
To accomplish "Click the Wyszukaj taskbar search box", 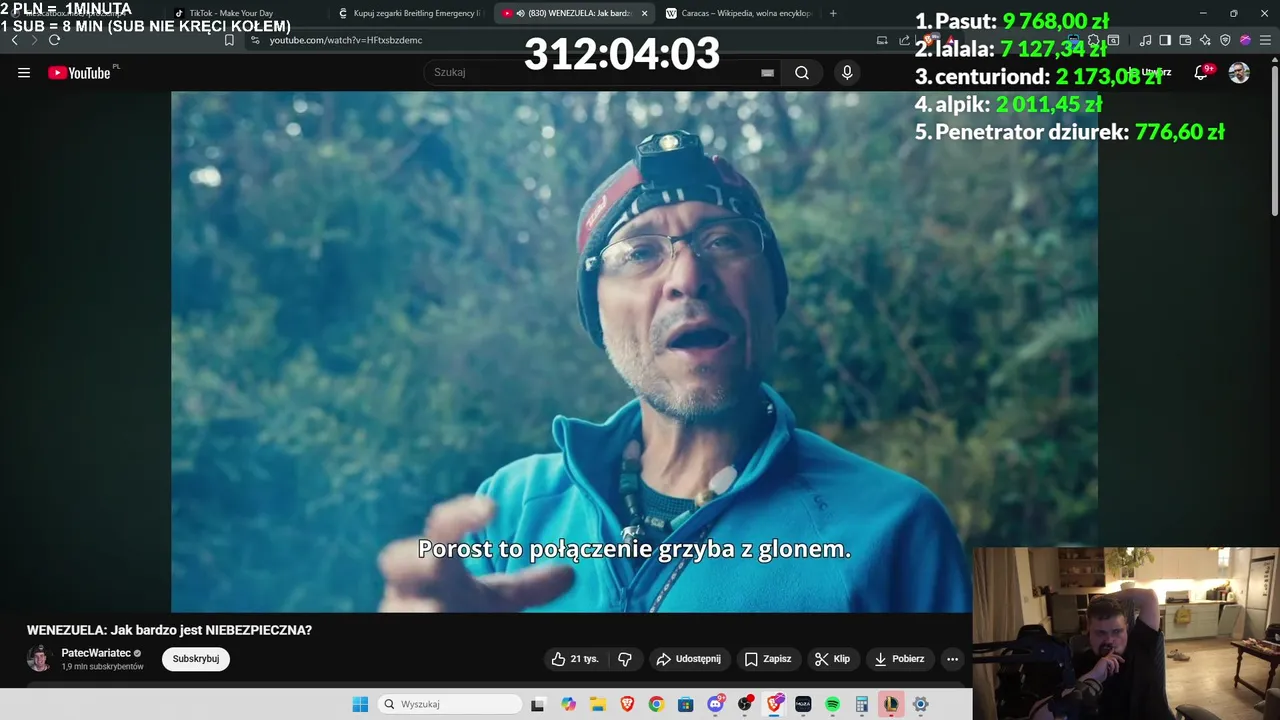I will (x=449, y=704).
